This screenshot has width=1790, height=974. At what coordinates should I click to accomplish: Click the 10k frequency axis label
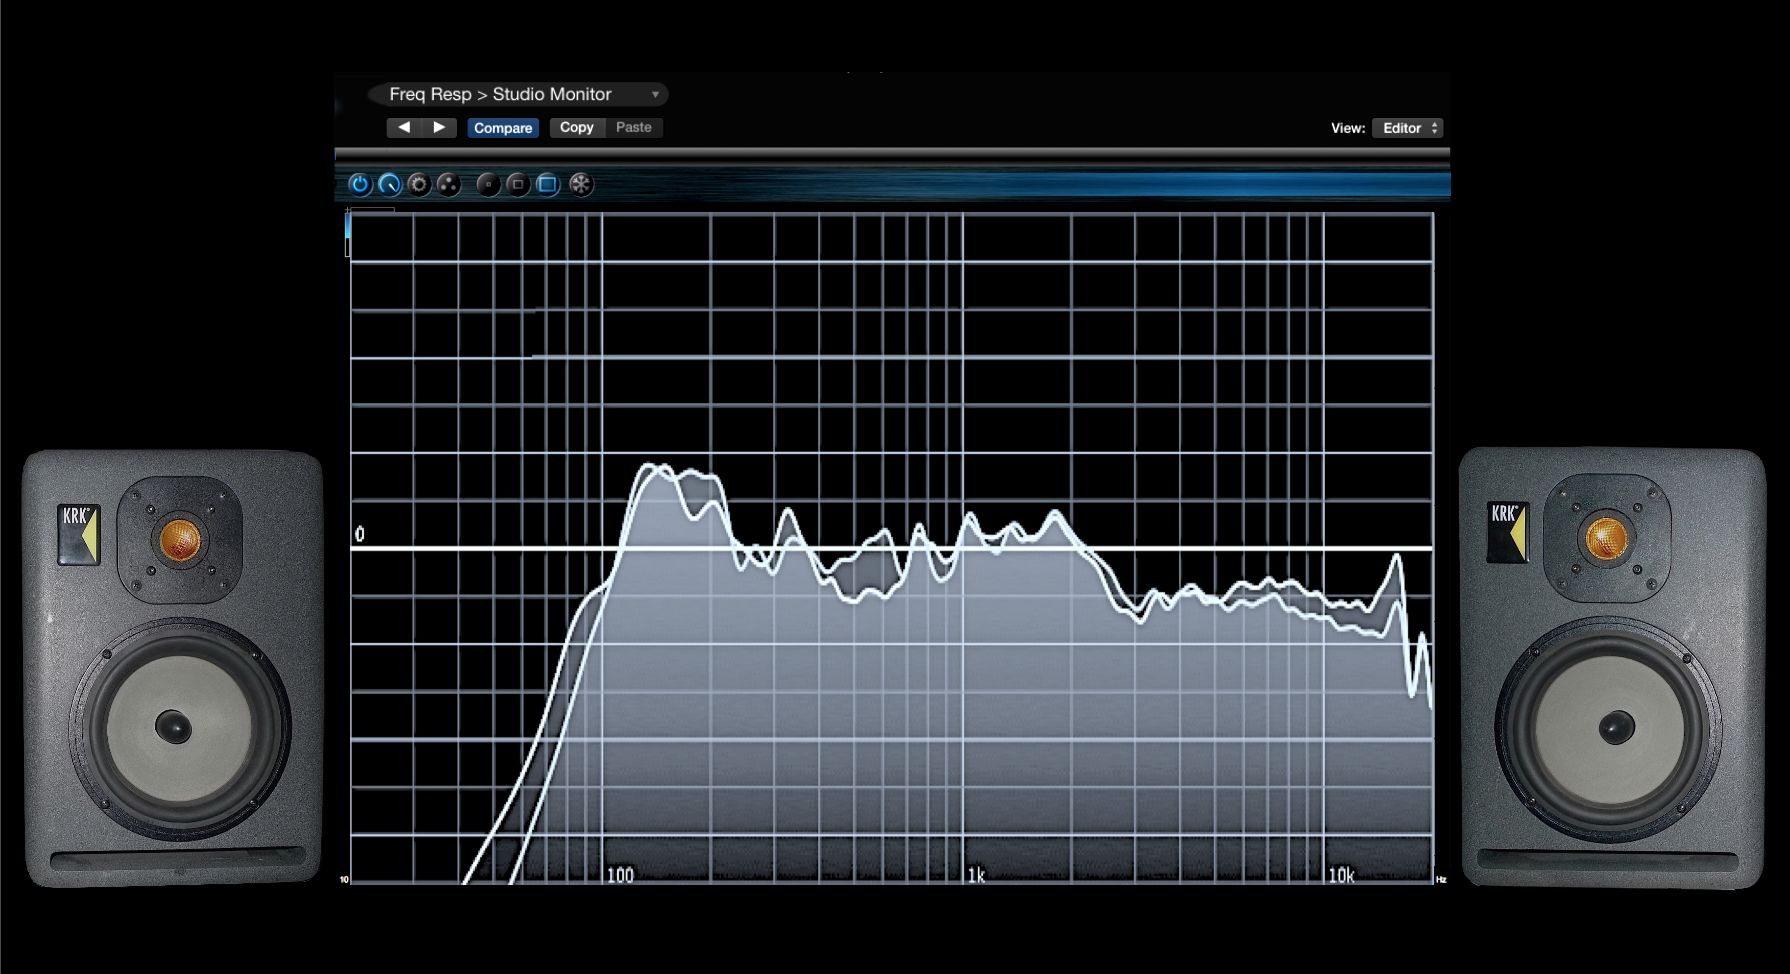[1341, 875]
